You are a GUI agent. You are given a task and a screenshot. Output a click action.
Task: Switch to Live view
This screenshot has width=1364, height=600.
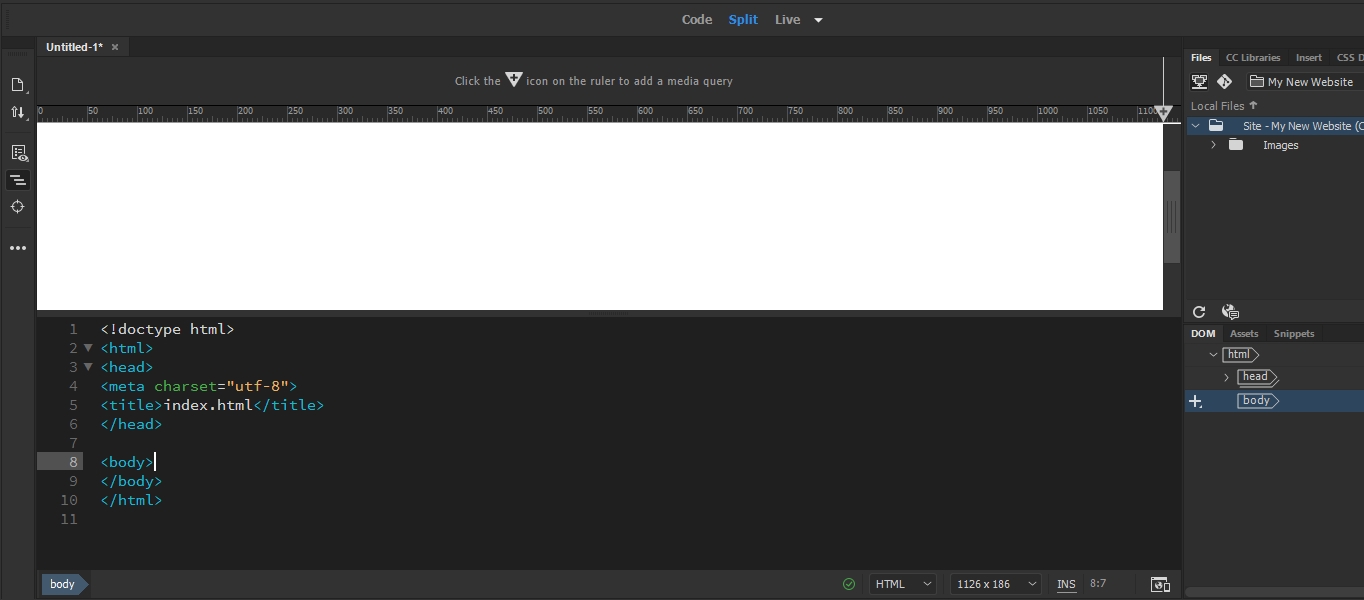click(787, 19)
